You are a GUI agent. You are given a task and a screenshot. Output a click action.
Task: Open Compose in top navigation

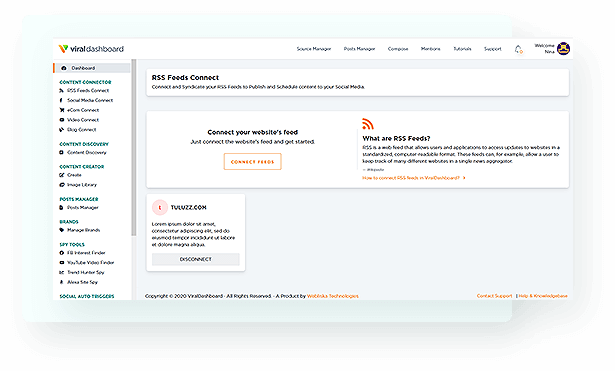click(398, 49)
